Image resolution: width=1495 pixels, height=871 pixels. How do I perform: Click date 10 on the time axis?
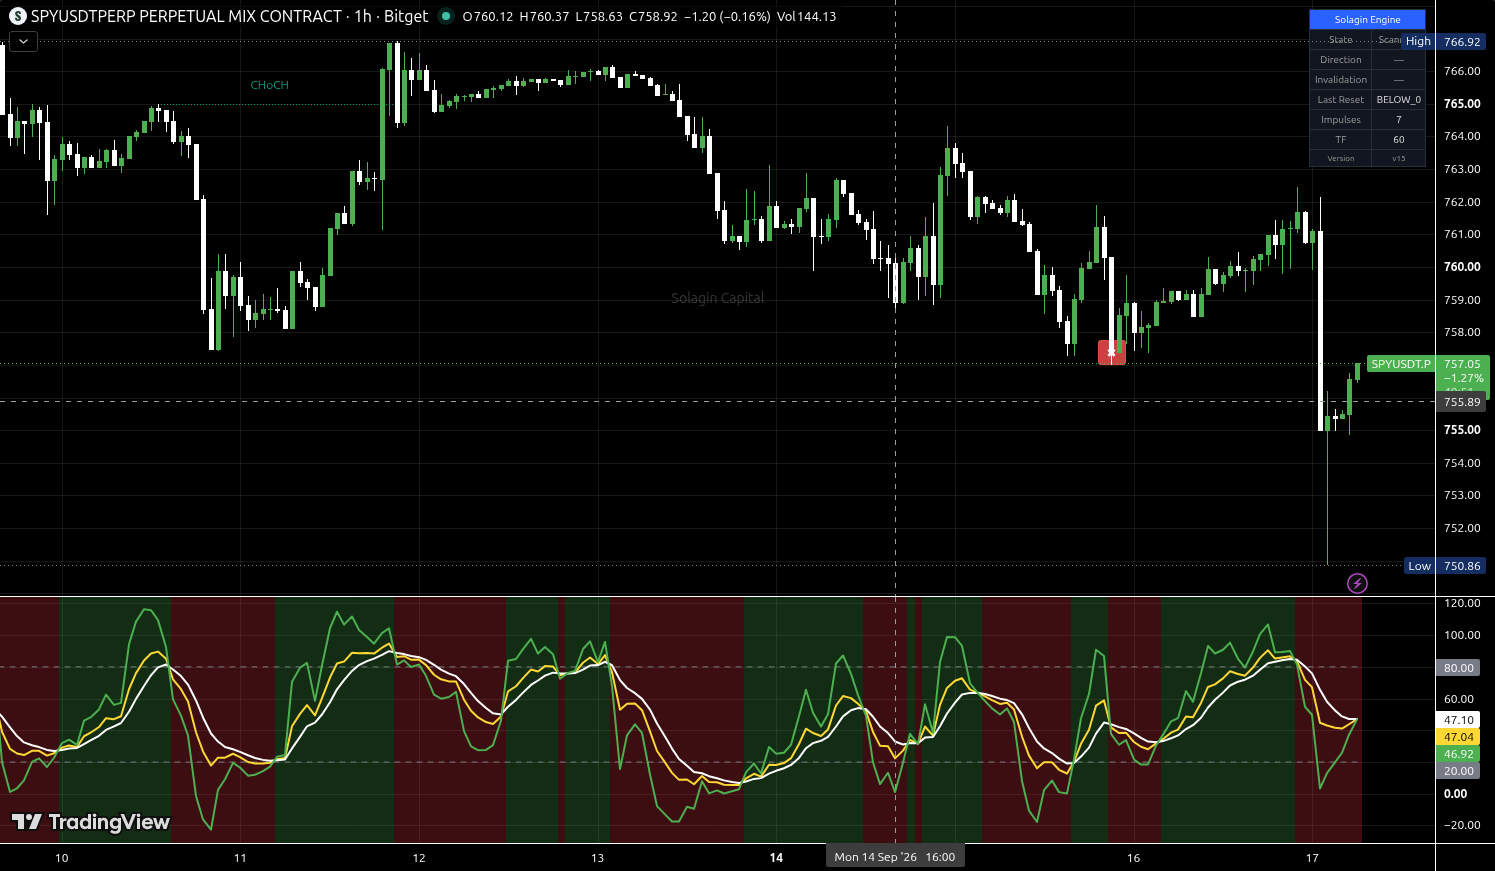coord(62,858)
